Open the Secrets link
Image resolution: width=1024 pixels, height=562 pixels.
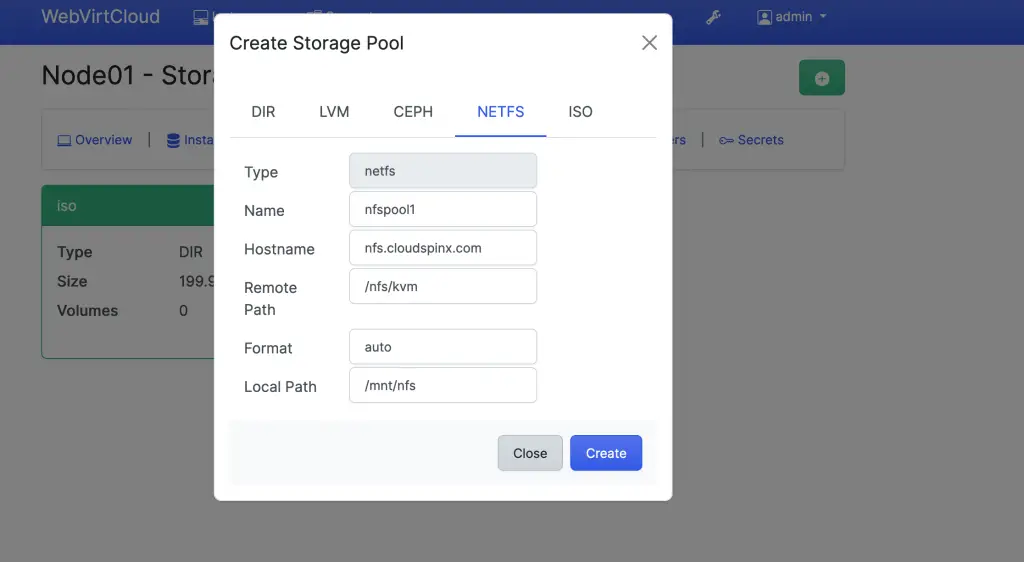(x=751, y=140)
